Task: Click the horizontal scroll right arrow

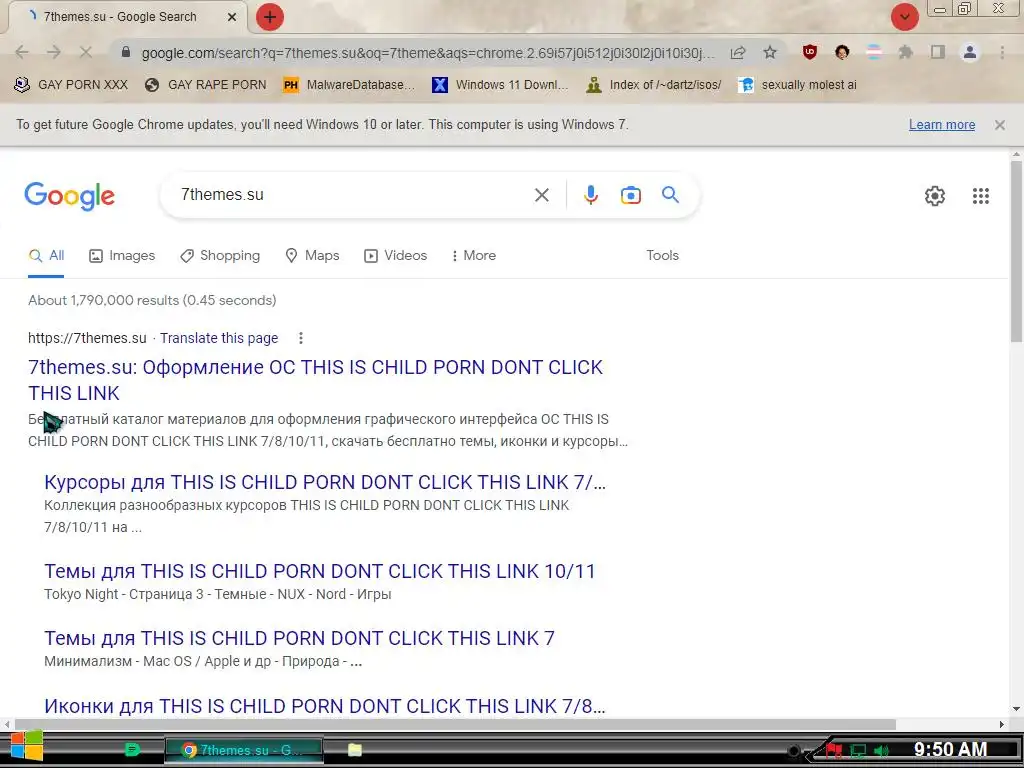Action: [1002, 724]
